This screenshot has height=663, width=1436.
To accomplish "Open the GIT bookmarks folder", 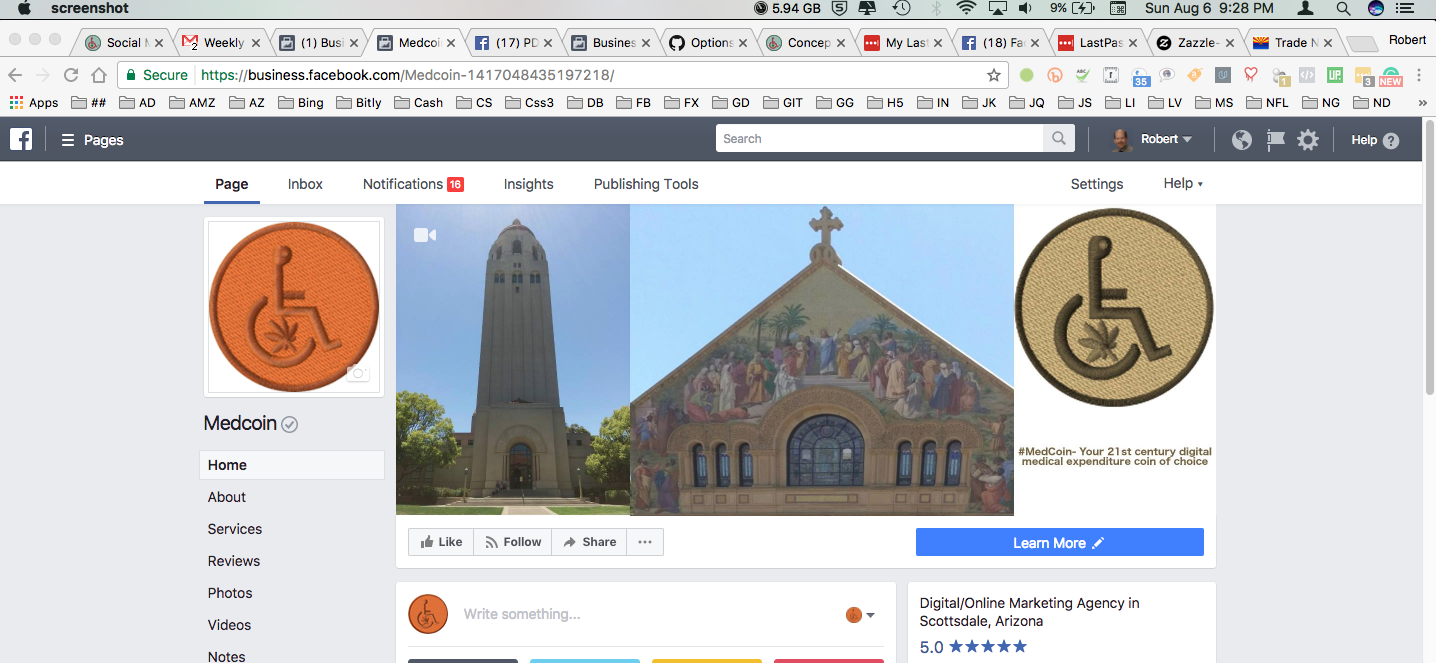I will pyautogui.click(x=784, y=102).
